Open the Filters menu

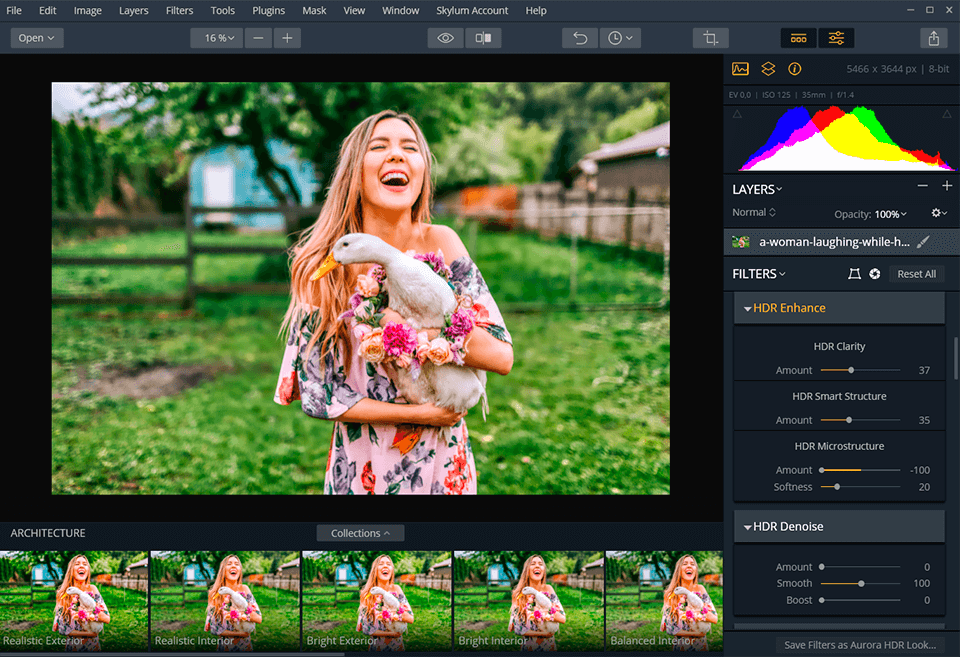(179, 10)
